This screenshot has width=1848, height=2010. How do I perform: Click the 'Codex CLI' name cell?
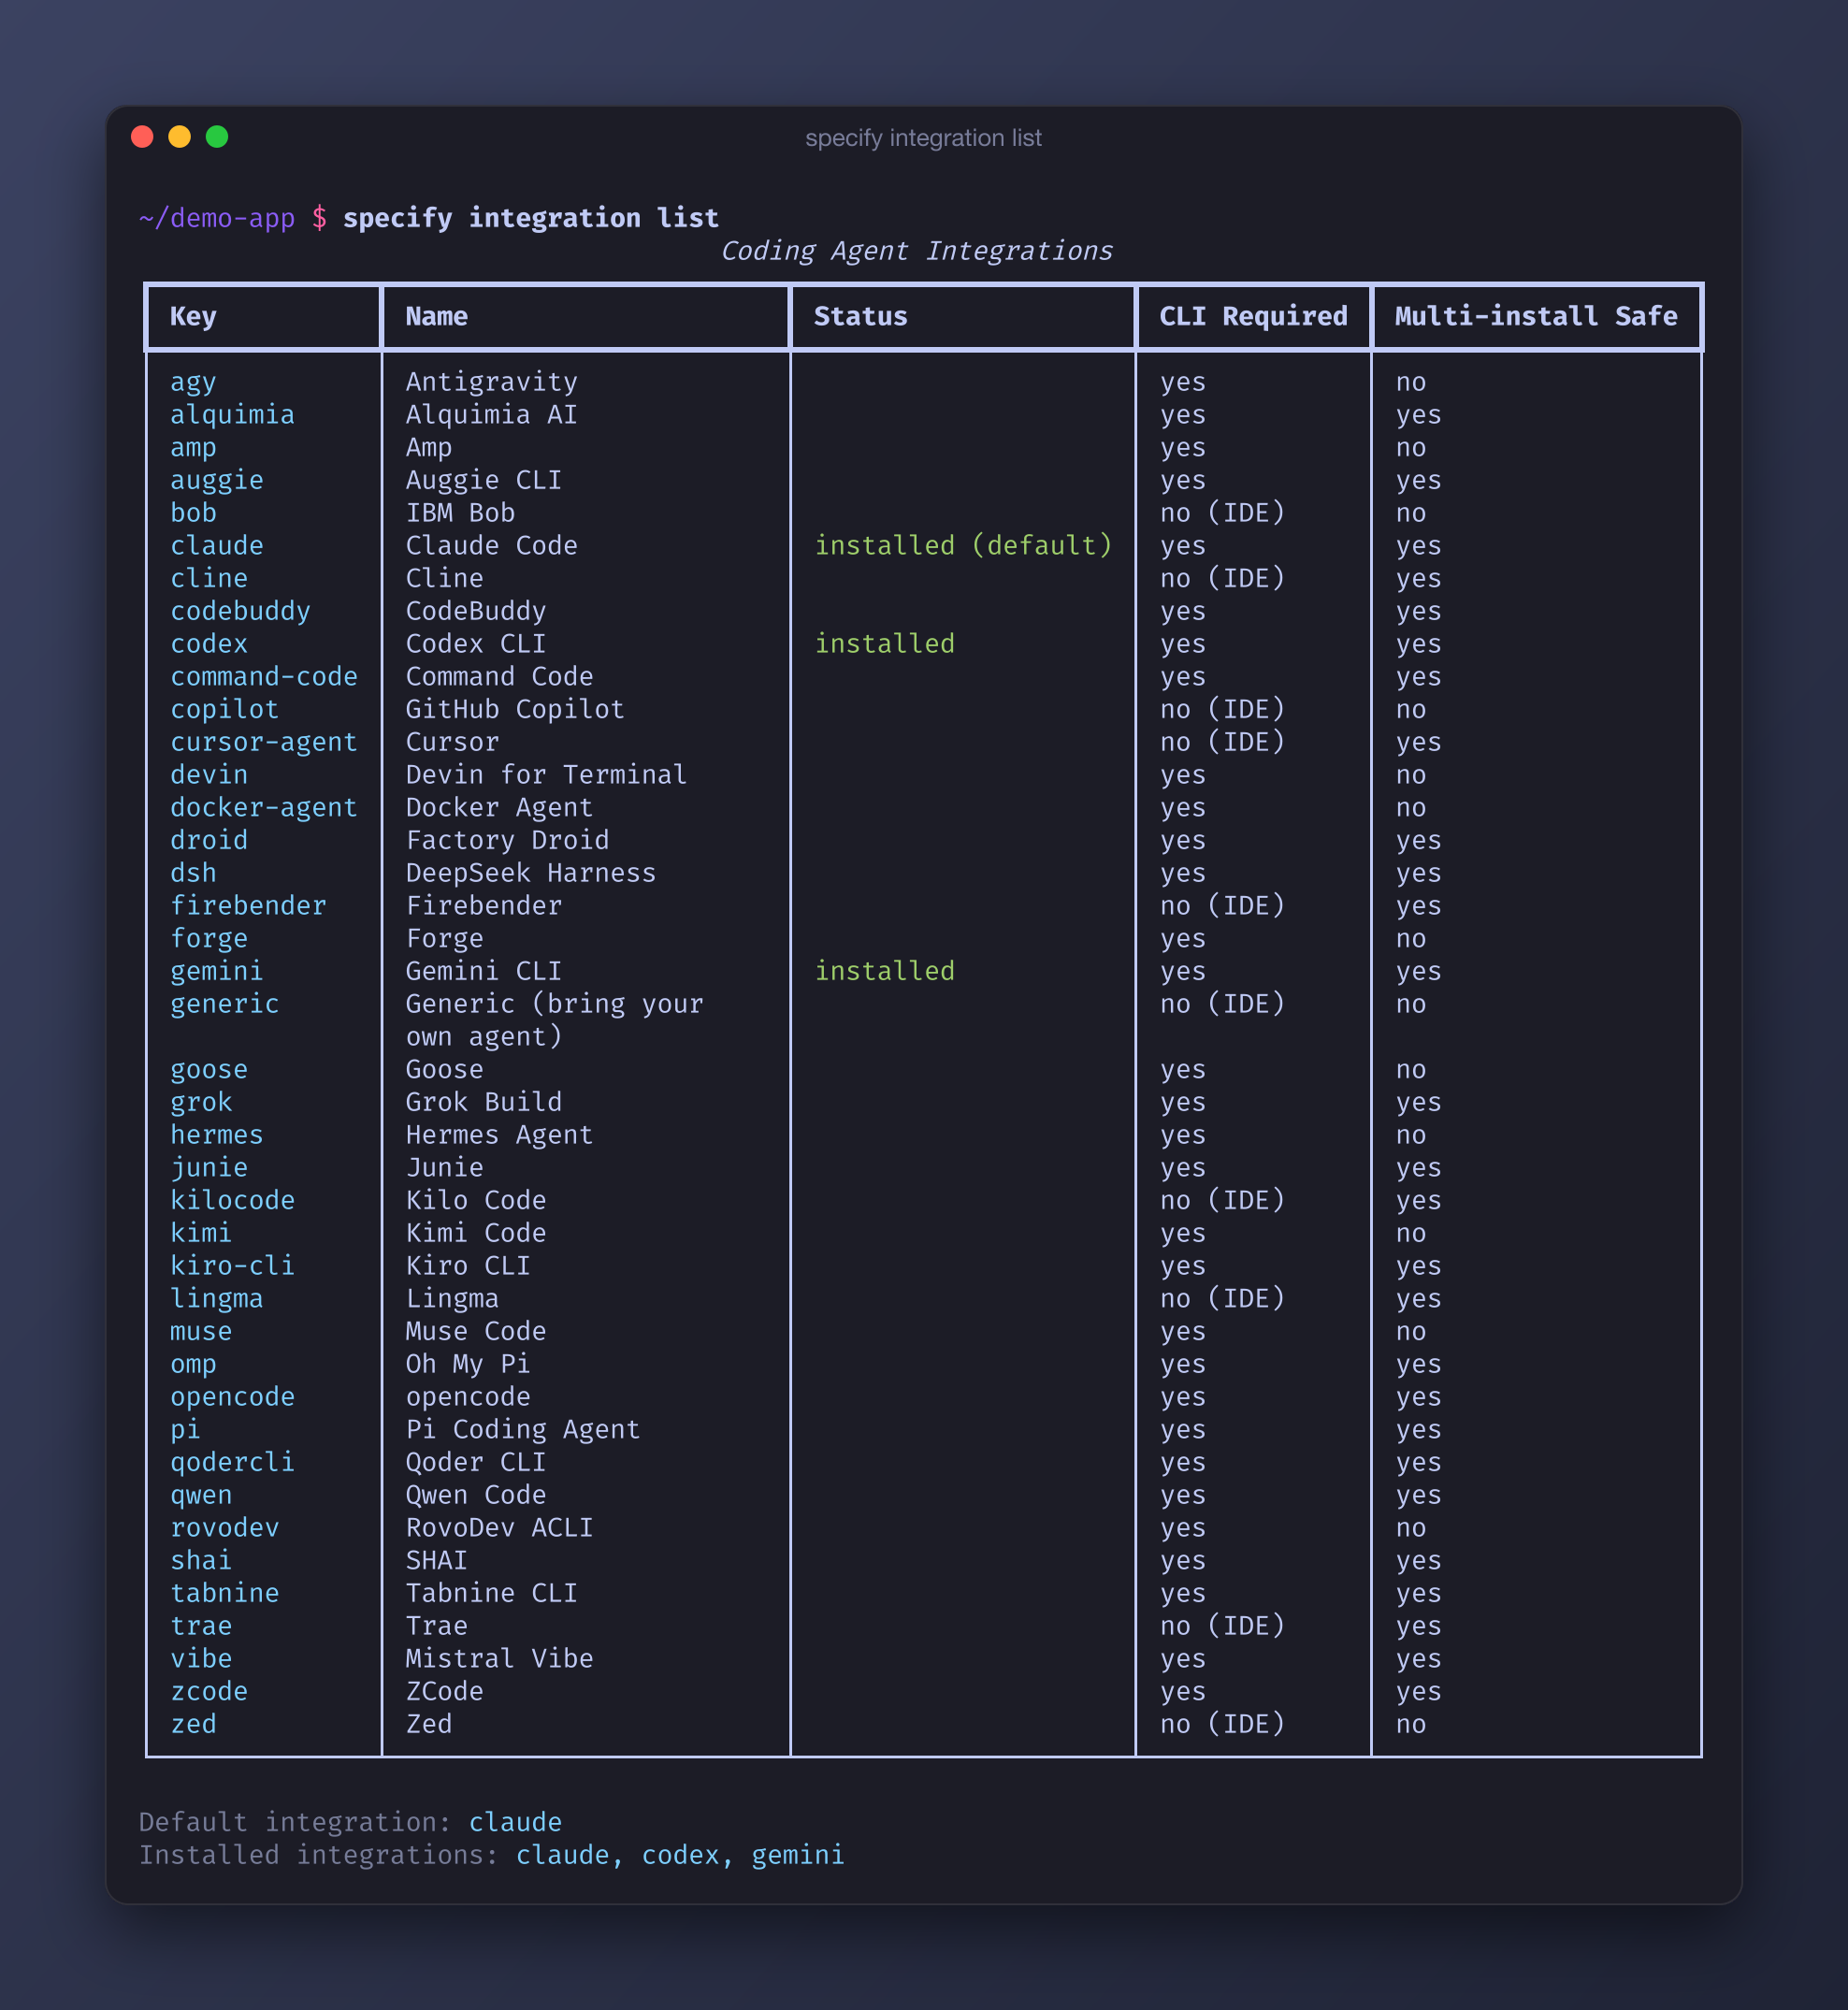pos(476,644)
